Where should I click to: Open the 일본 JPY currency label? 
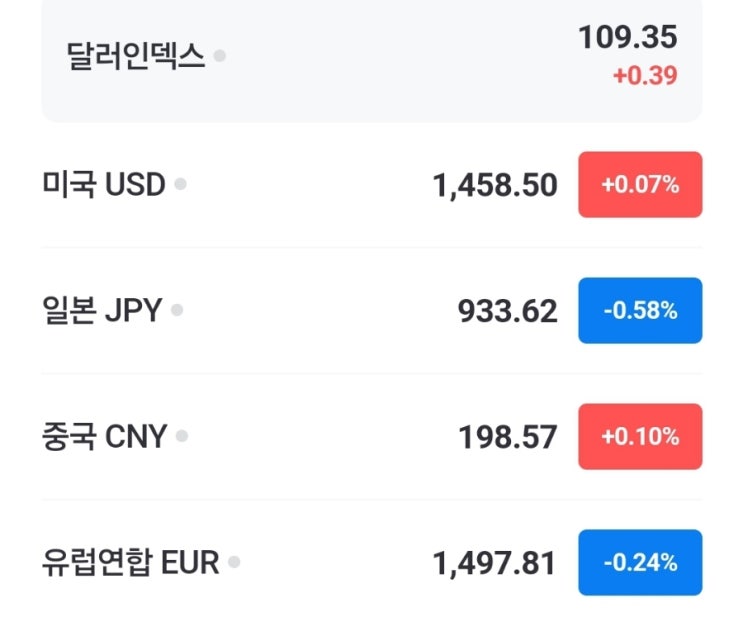102,311
